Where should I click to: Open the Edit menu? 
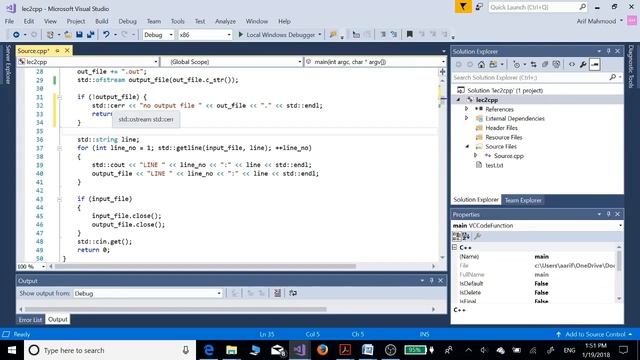pos(29,21)
